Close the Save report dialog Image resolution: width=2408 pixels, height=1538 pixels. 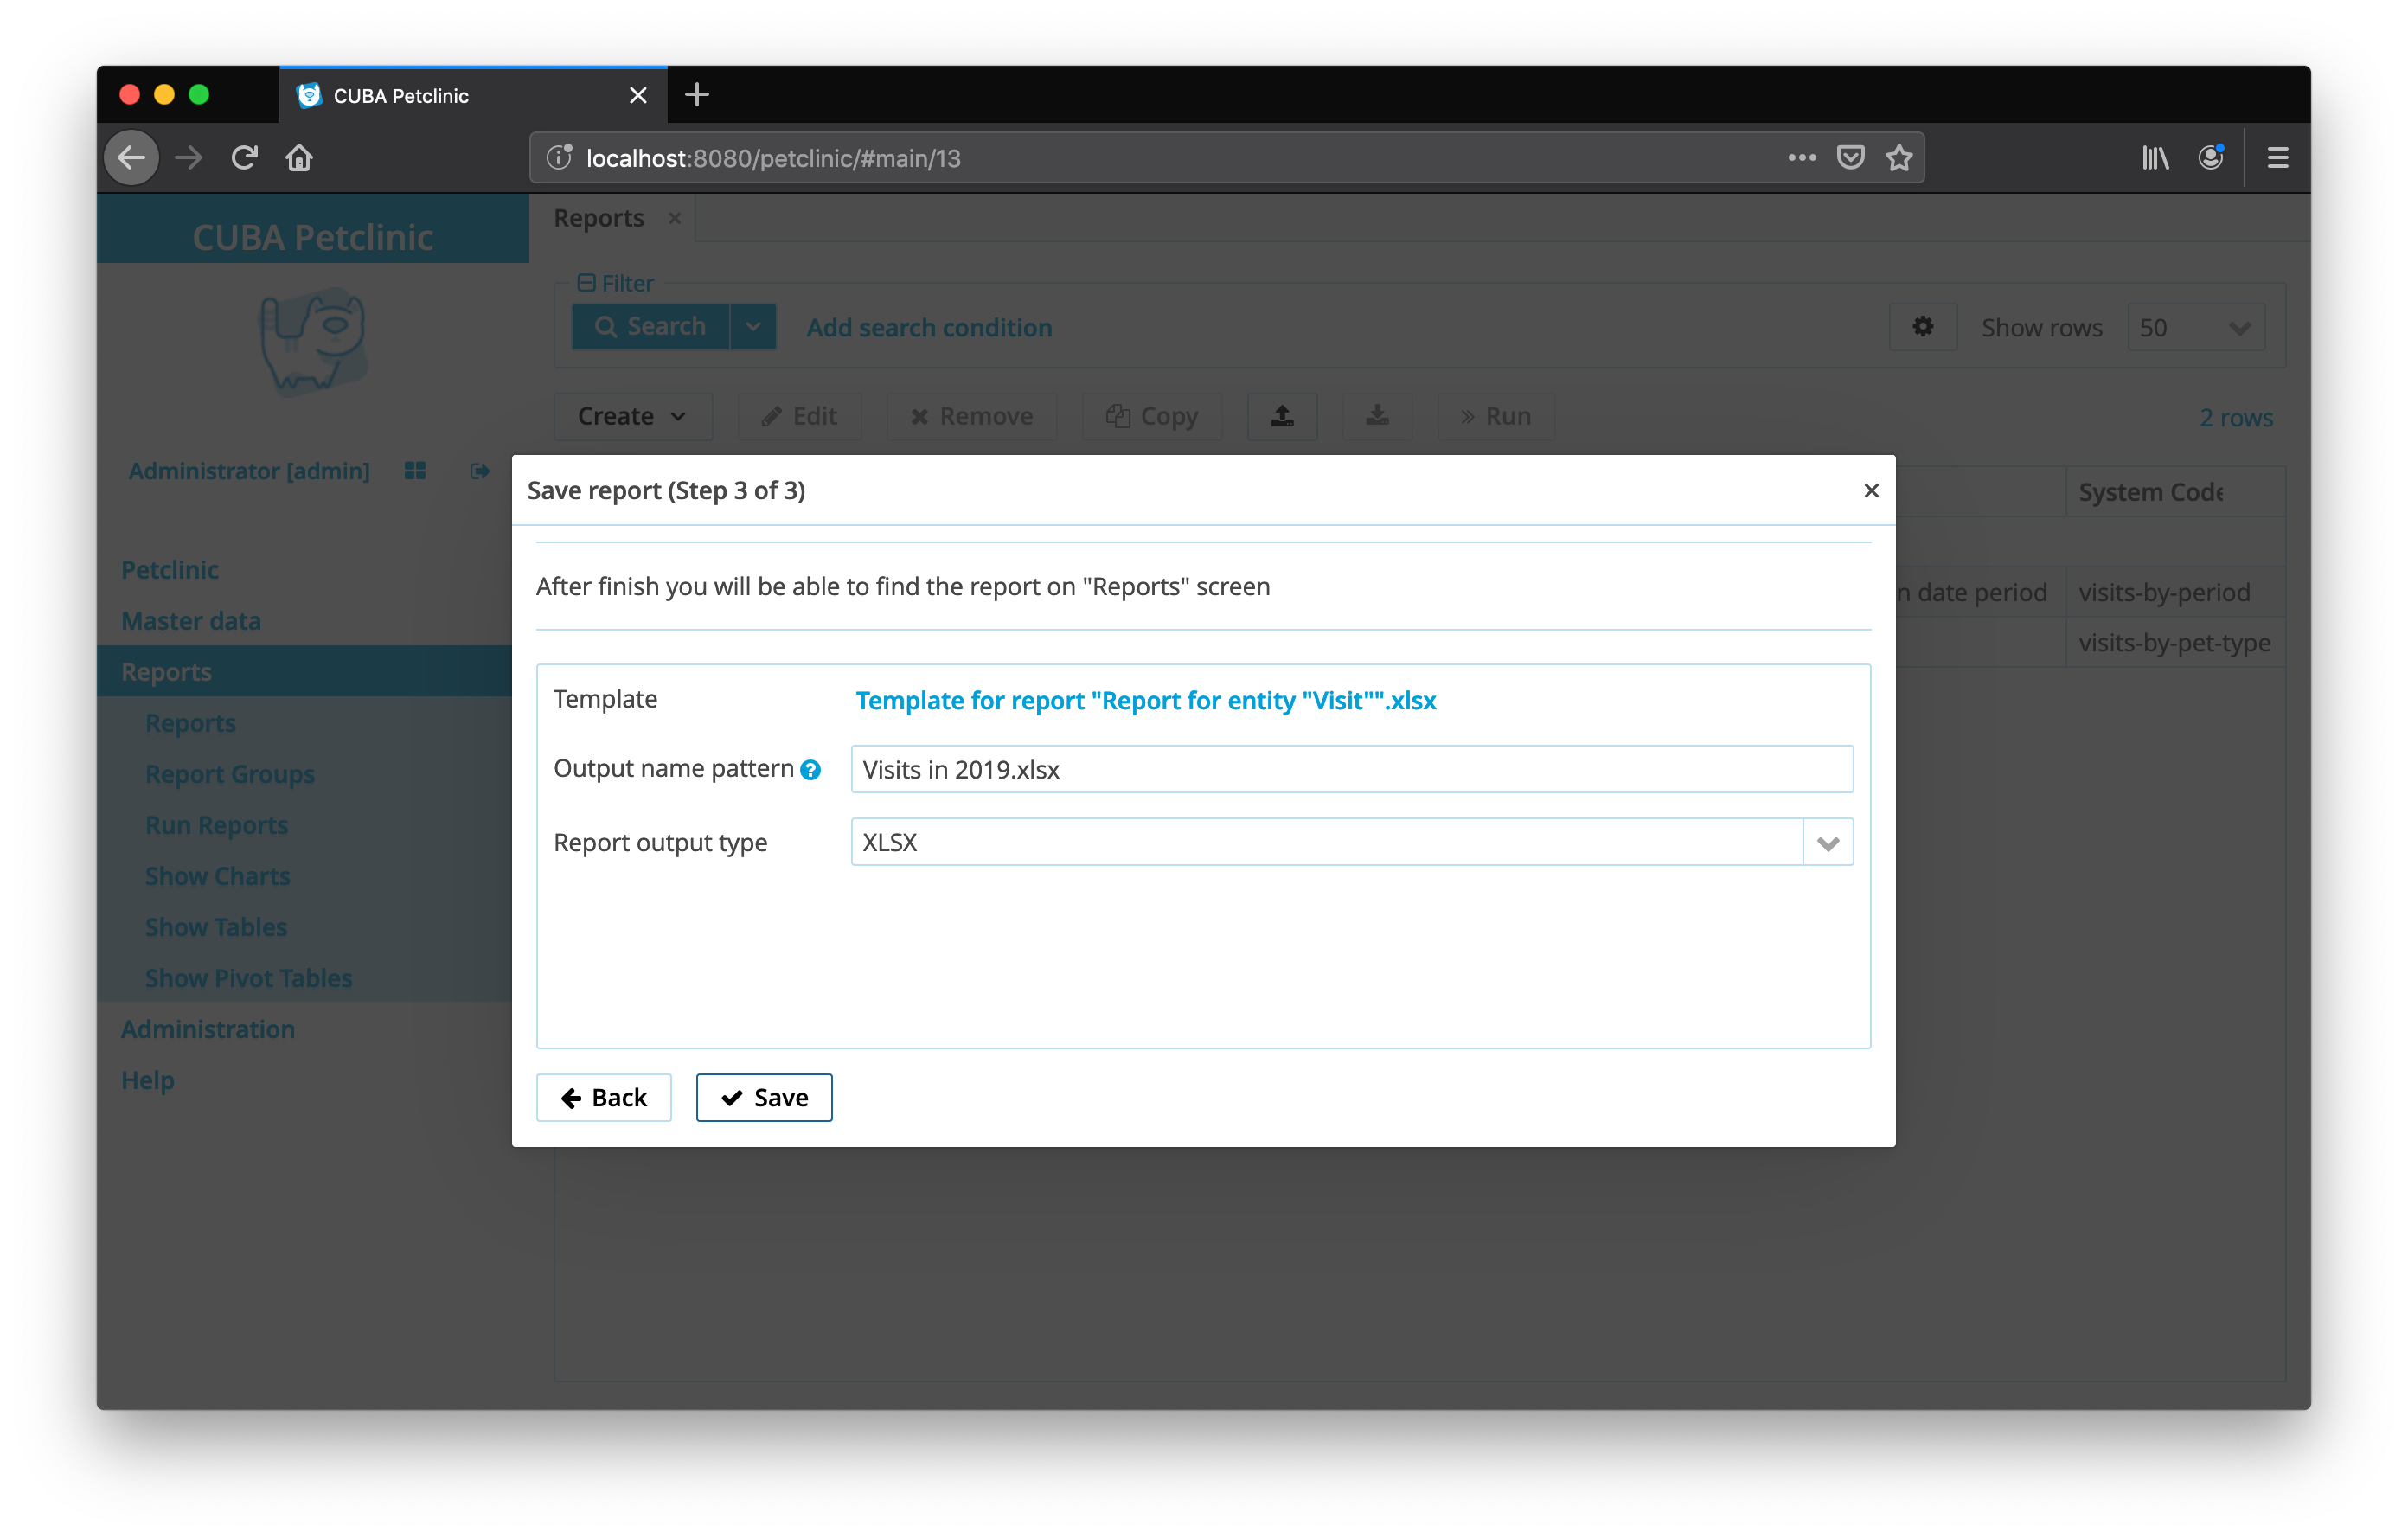(x=1870, y=490)
